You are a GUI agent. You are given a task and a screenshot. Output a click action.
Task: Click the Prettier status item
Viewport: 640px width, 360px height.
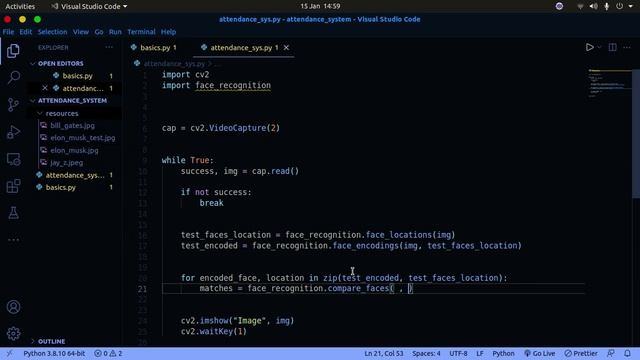click(581, 353)
